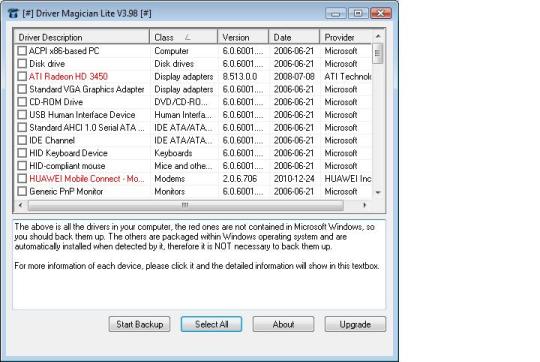Sort by the Class column header
Image resolution: width=540 pixels, height=362 pixels.
tap(184, 37)
